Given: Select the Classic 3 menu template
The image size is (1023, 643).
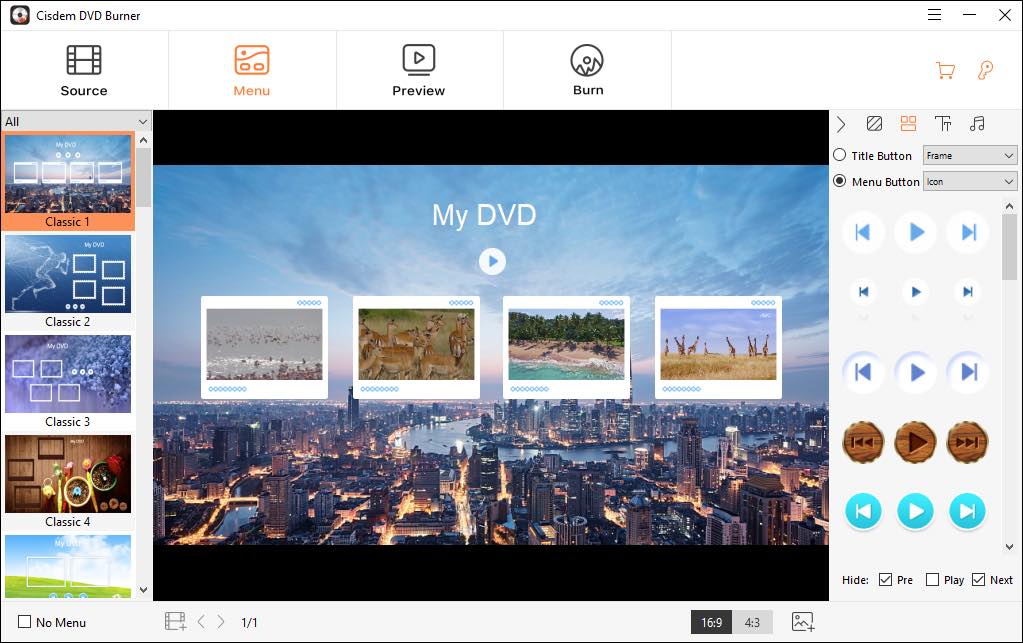Looking at the screenshot, I should click(x=68, y=374).
